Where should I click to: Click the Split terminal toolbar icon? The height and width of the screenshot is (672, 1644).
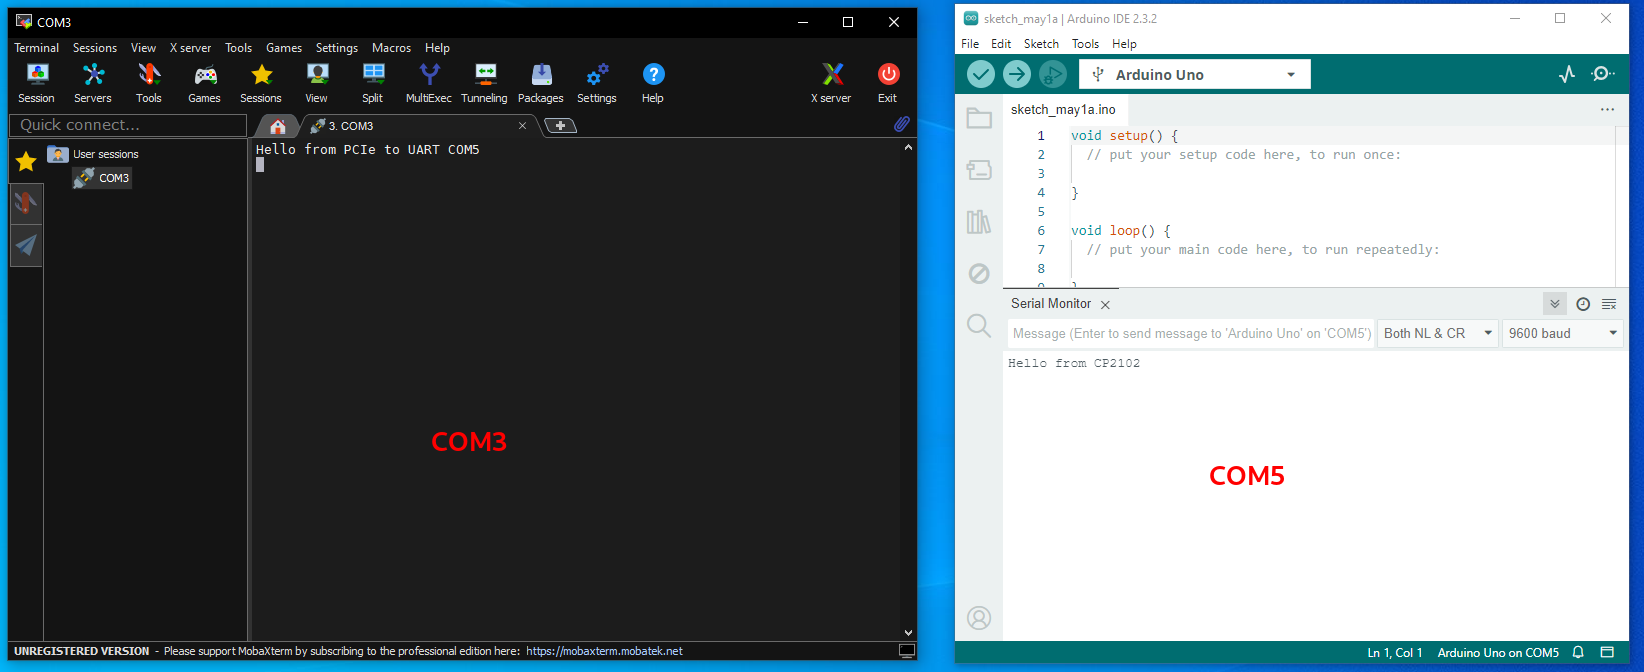tap(373, 83)
